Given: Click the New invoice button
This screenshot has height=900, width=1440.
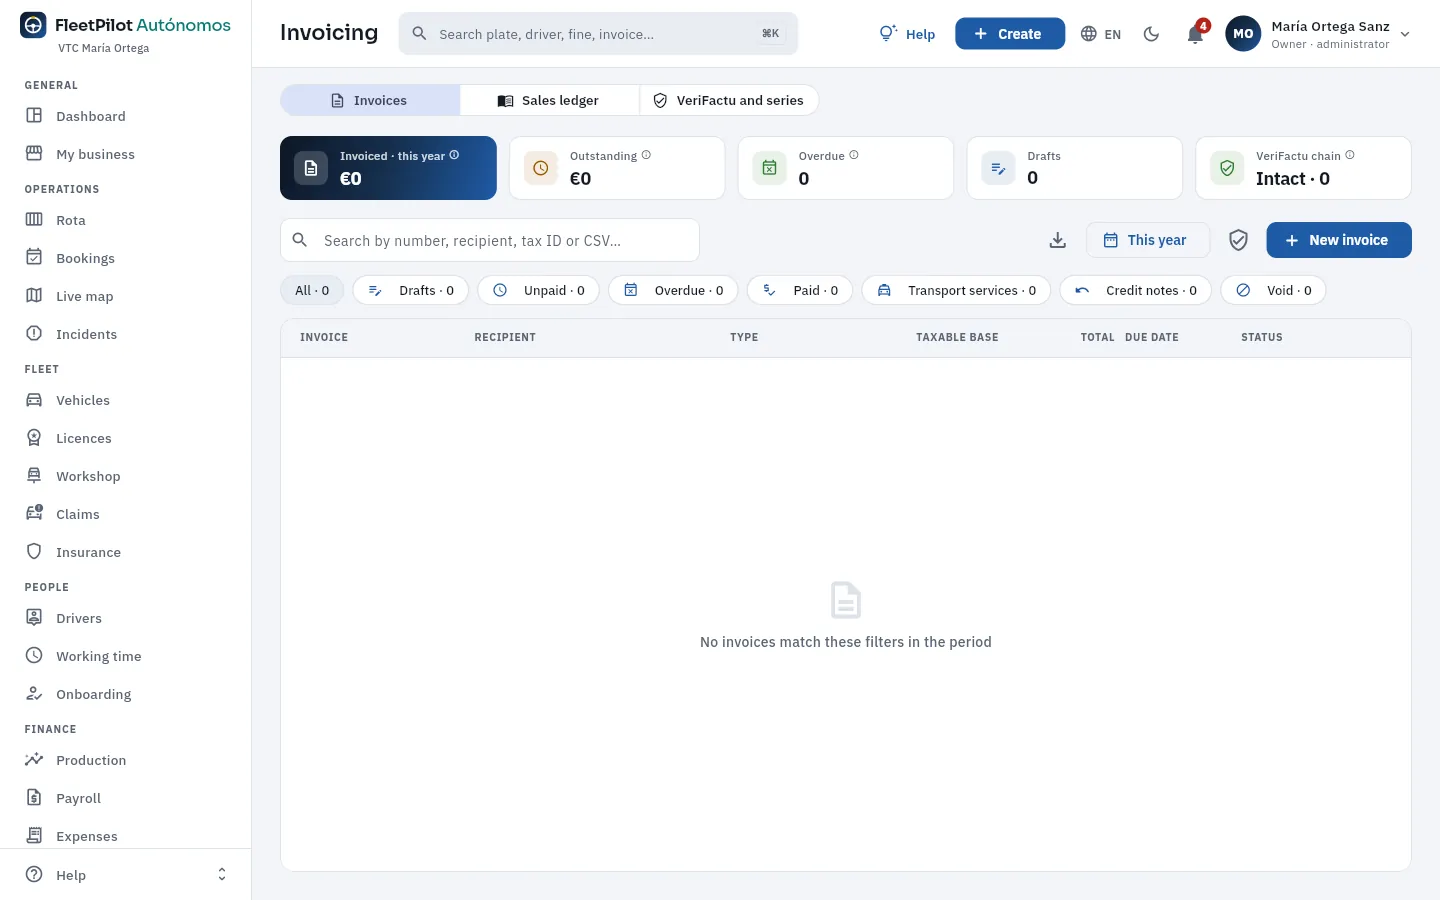Looking at the screenshot, I should click(x=1339, y=240).
